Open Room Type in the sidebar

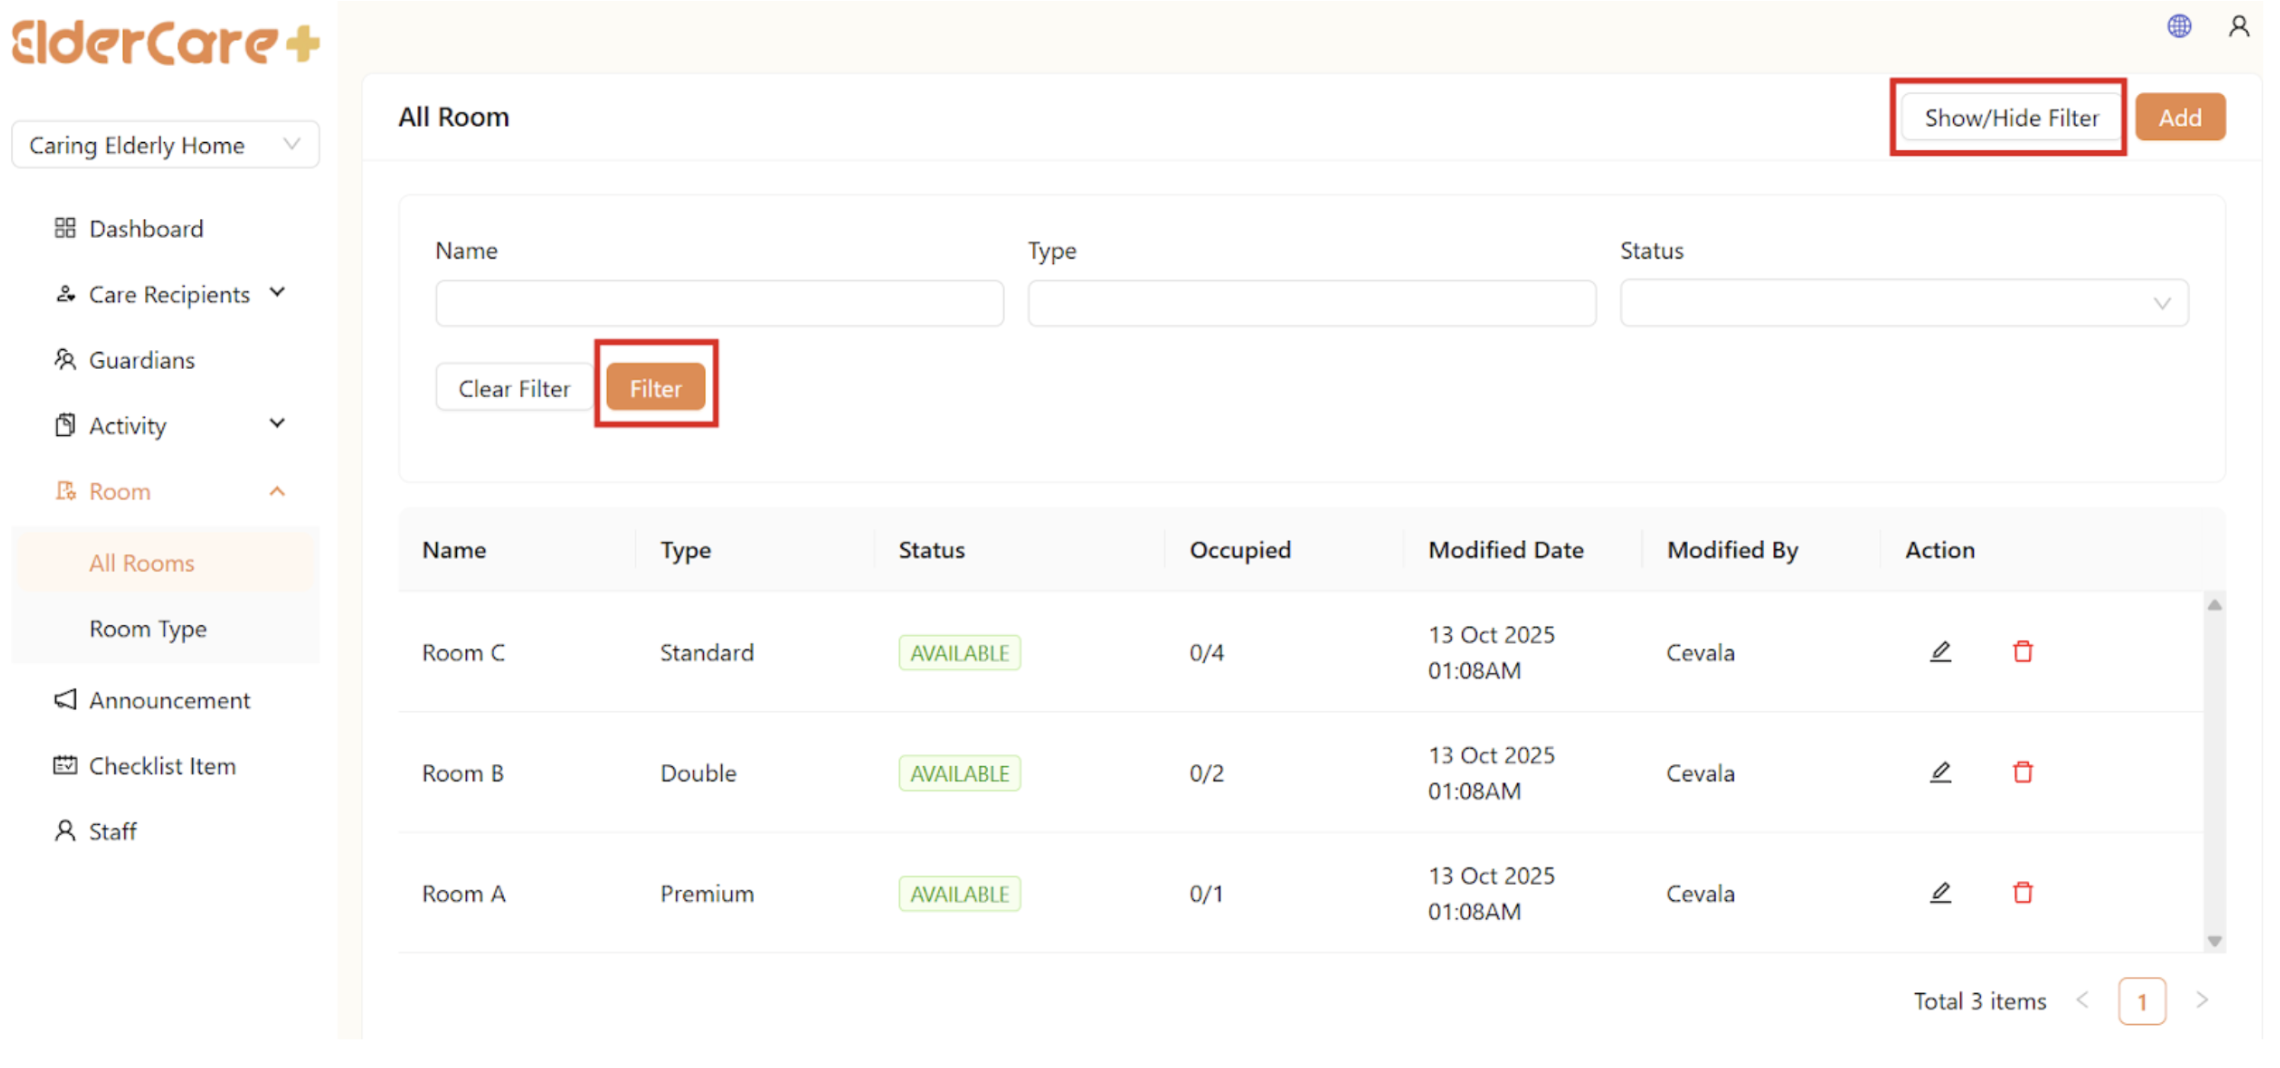(148, 629)
